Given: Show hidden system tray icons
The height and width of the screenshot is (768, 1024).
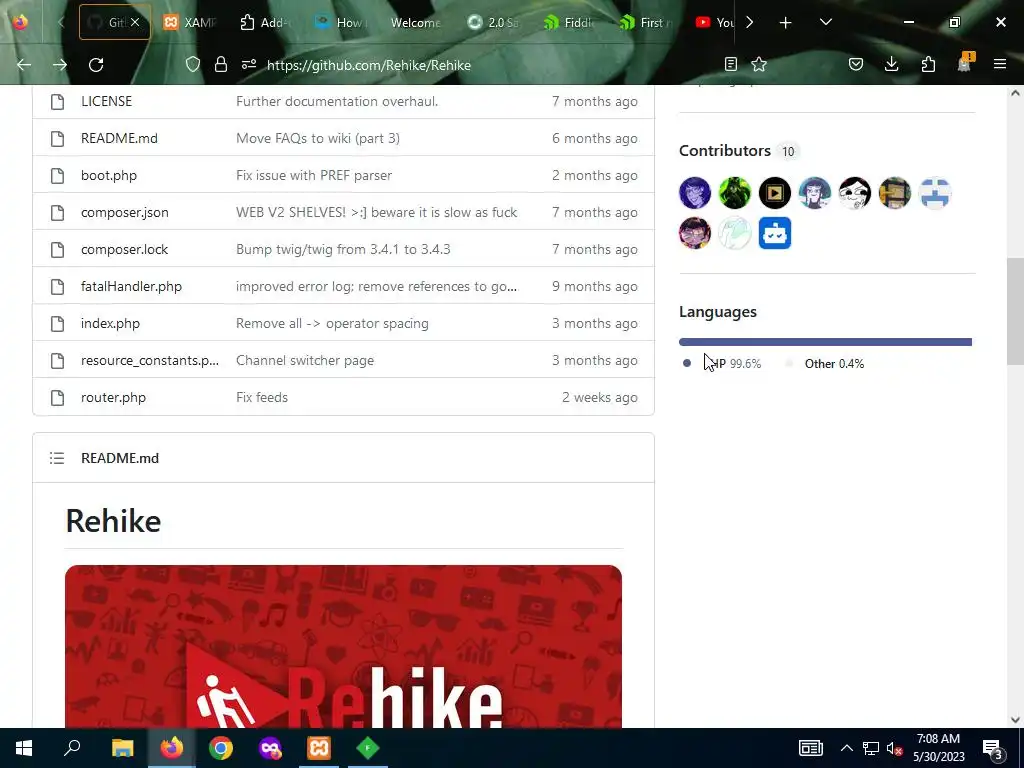Looking at the screenshot, I should point(846,748).
